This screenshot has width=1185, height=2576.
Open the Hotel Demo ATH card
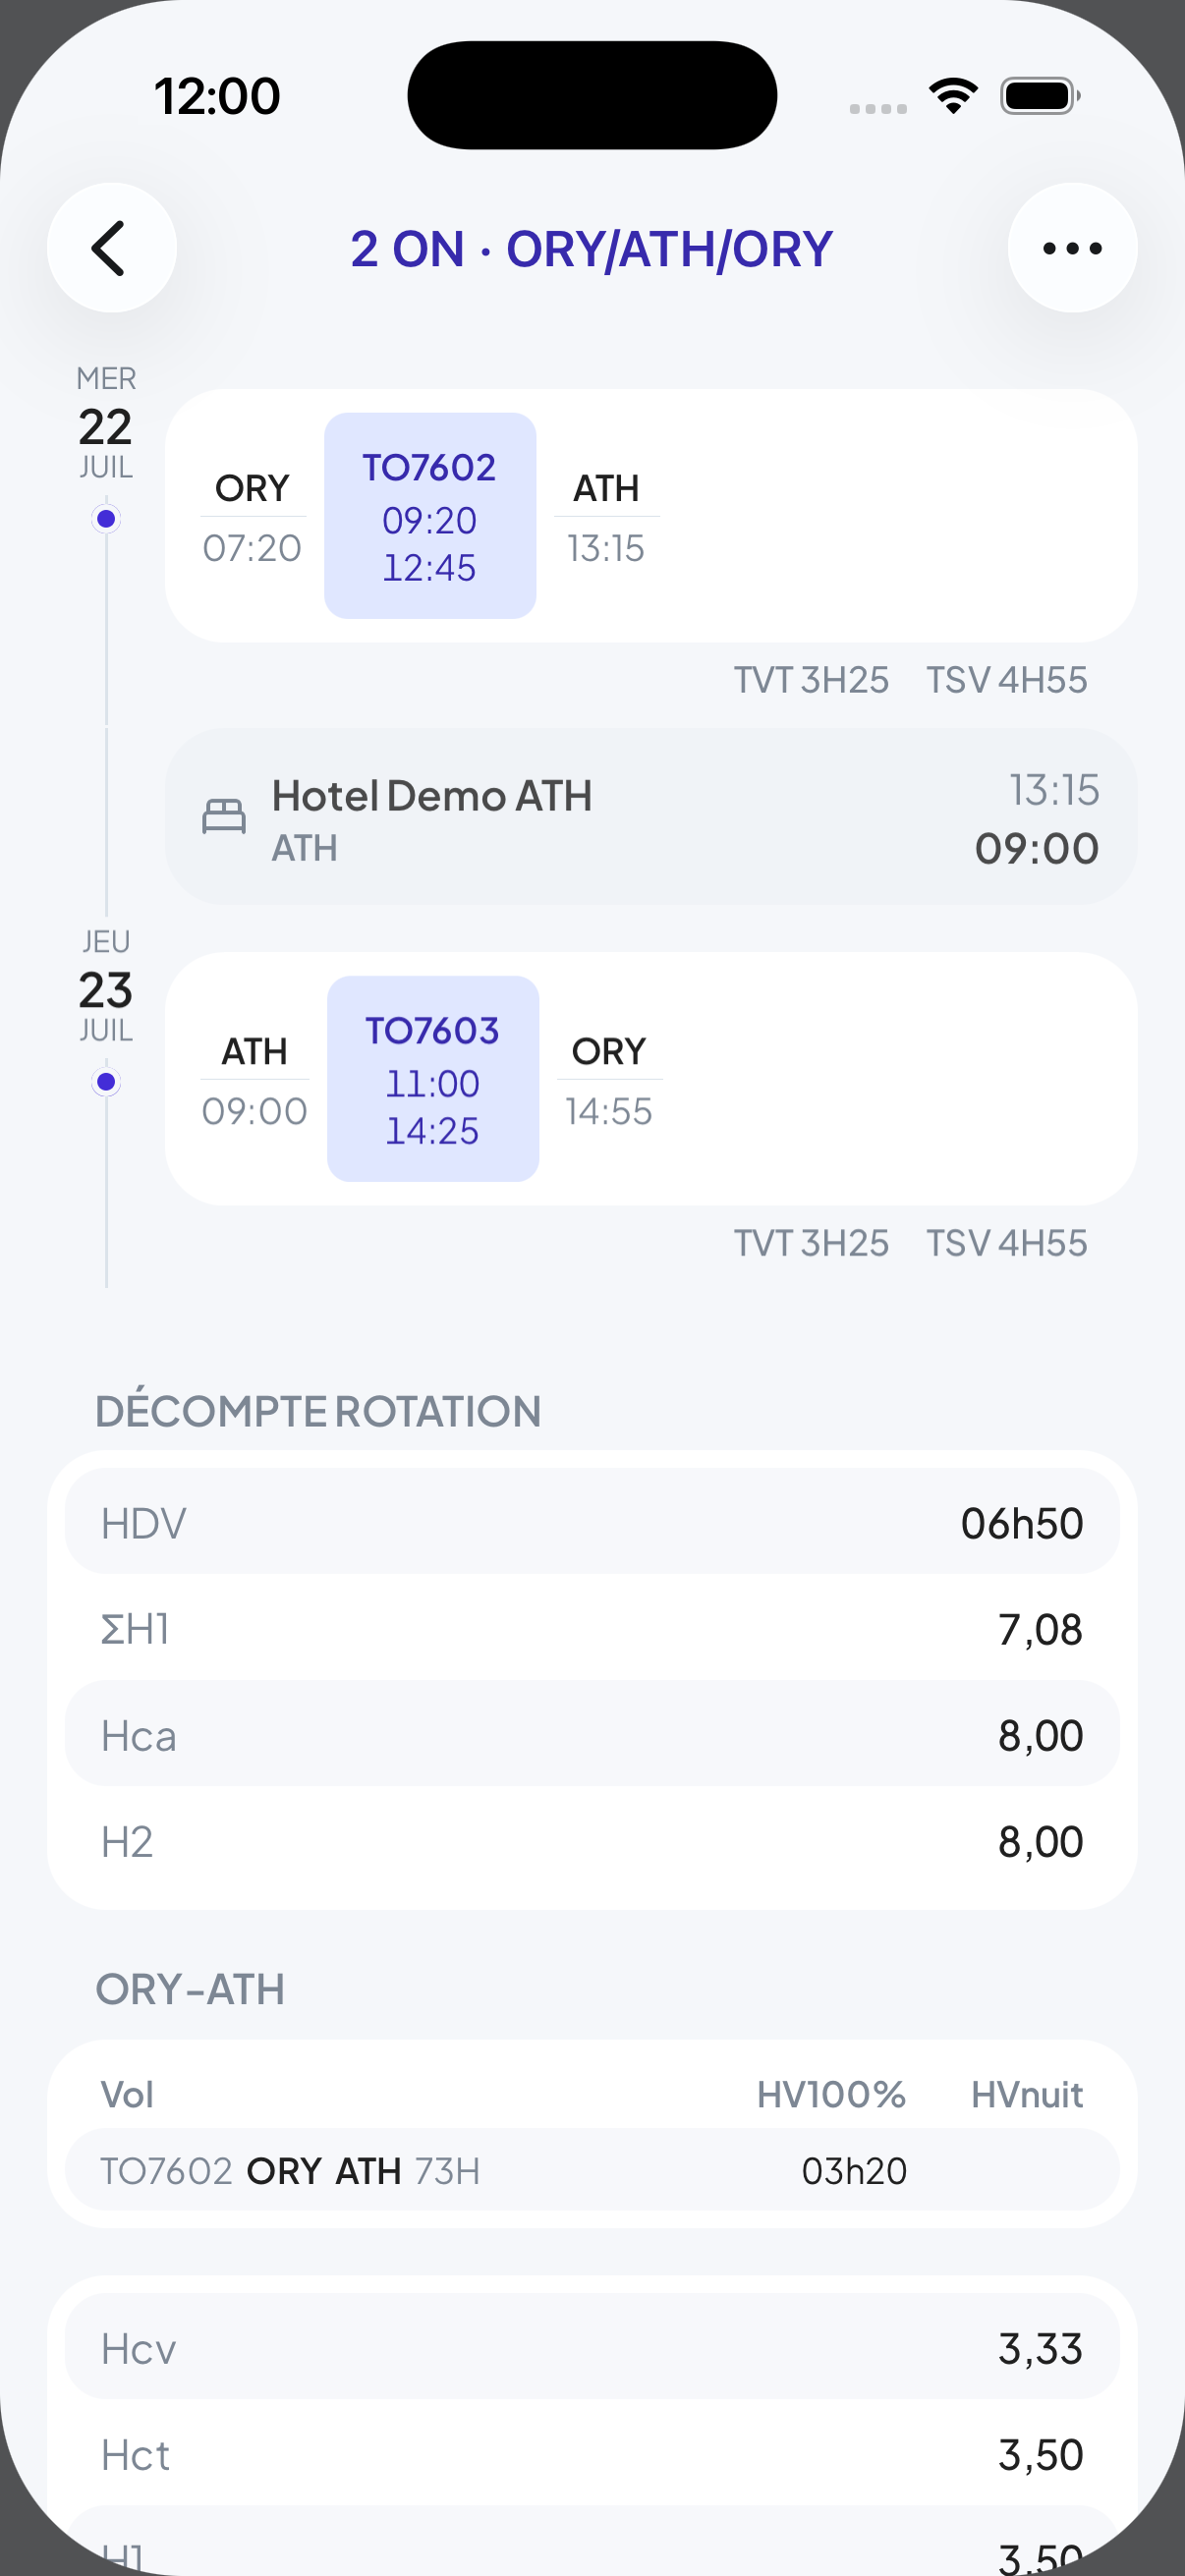point(651,817)
